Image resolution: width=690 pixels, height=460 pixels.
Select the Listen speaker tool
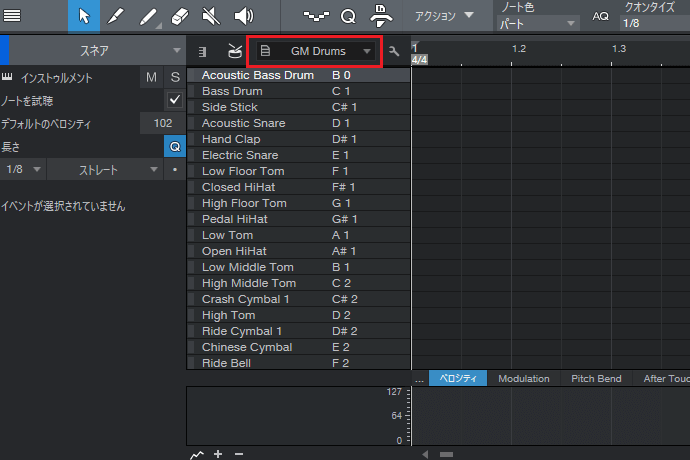point(243,16)
